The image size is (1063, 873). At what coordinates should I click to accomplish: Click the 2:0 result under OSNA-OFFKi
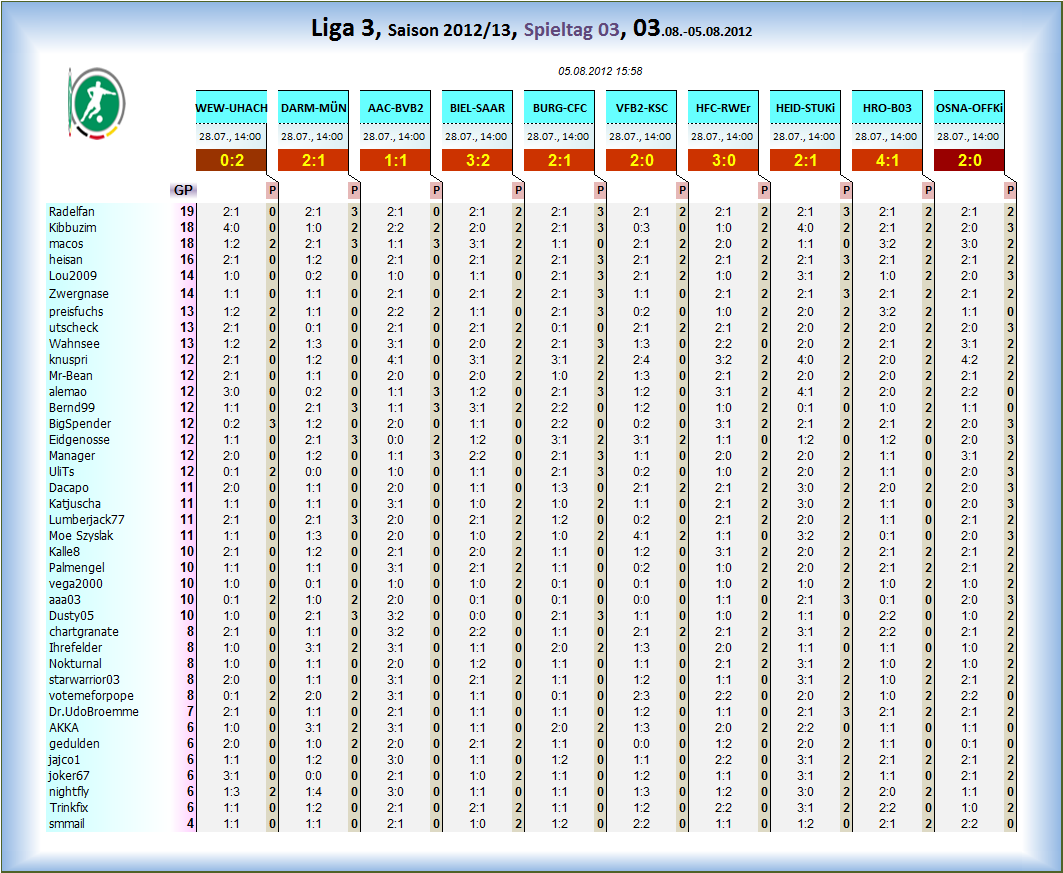970,161
